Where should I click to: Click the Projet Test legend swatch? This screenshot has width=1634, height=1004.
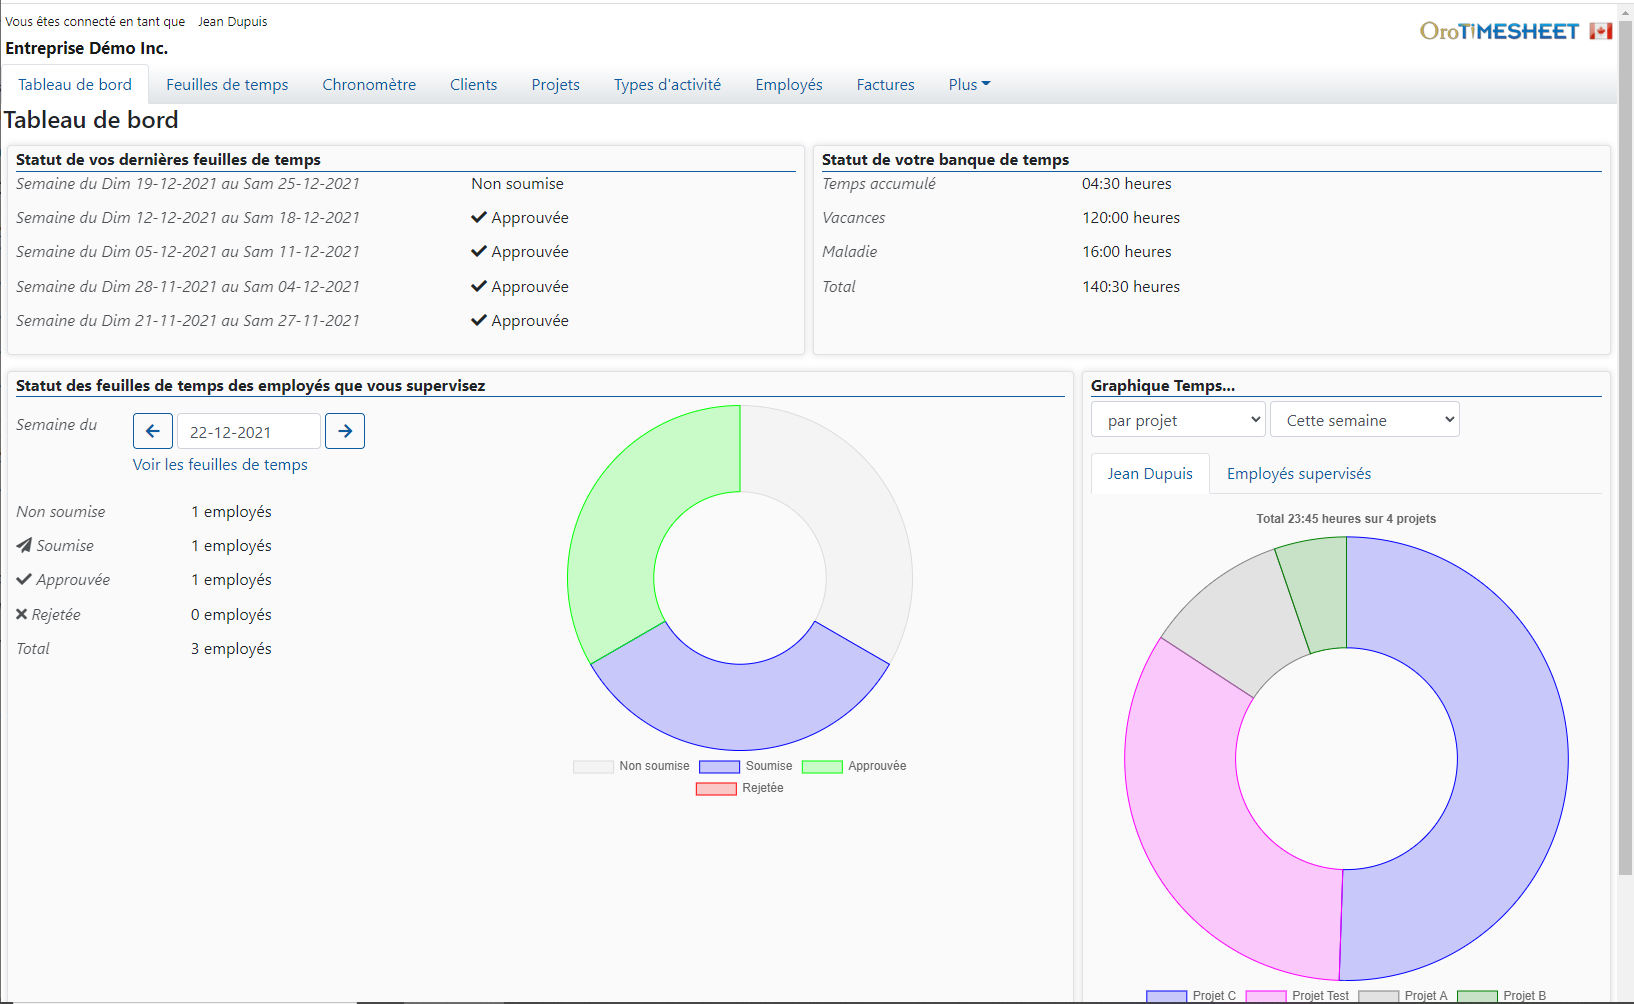1266,996
